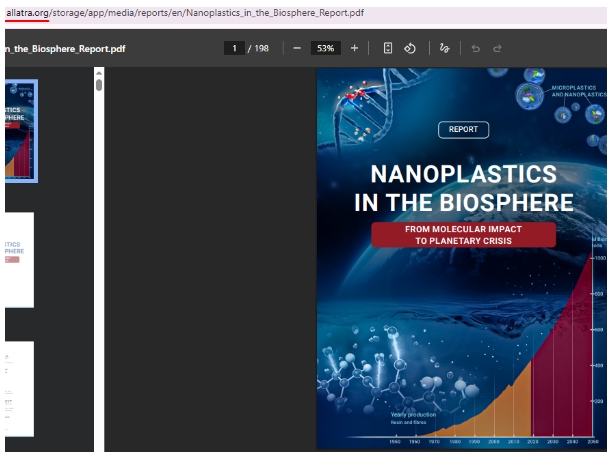
Task: Click the redo arrow in toolbar
Action: pos(497,48)
